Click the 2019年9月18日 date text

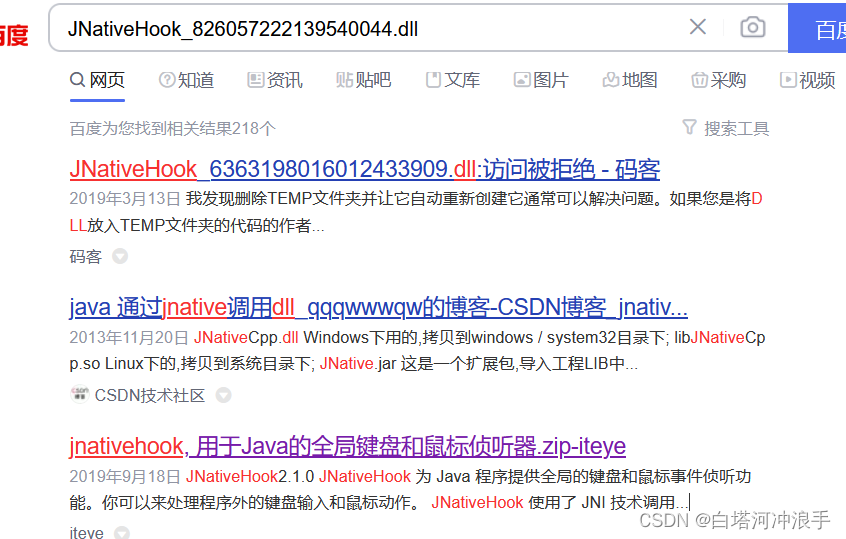pos(125,476)
